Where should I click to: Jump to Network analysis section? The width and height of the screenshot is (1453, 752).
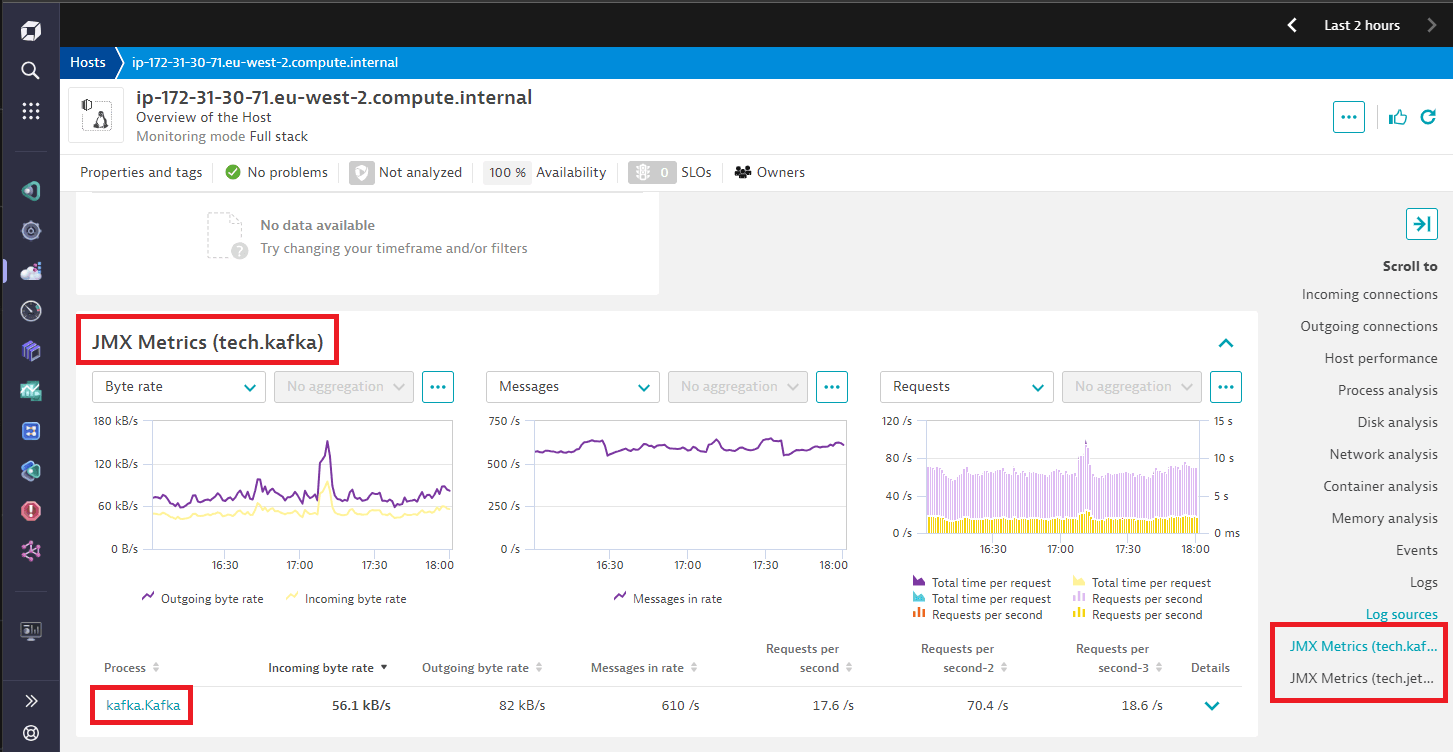tap(1383, 454)
